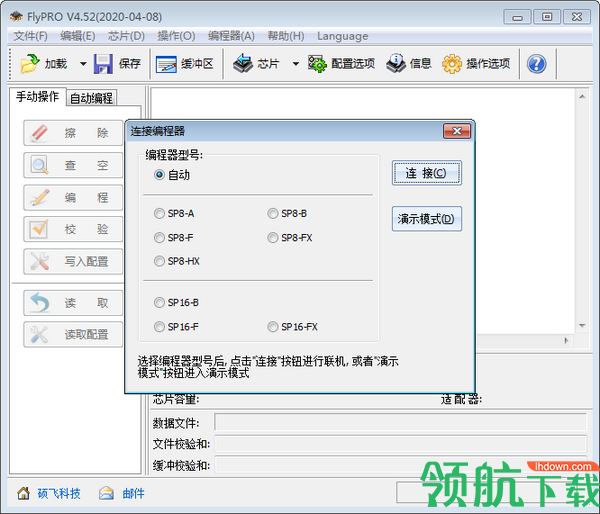The image size is (600, 514).
Task: Switch to the 手动操作 tab
Action: pyautogui.click(x=38, y=97)
